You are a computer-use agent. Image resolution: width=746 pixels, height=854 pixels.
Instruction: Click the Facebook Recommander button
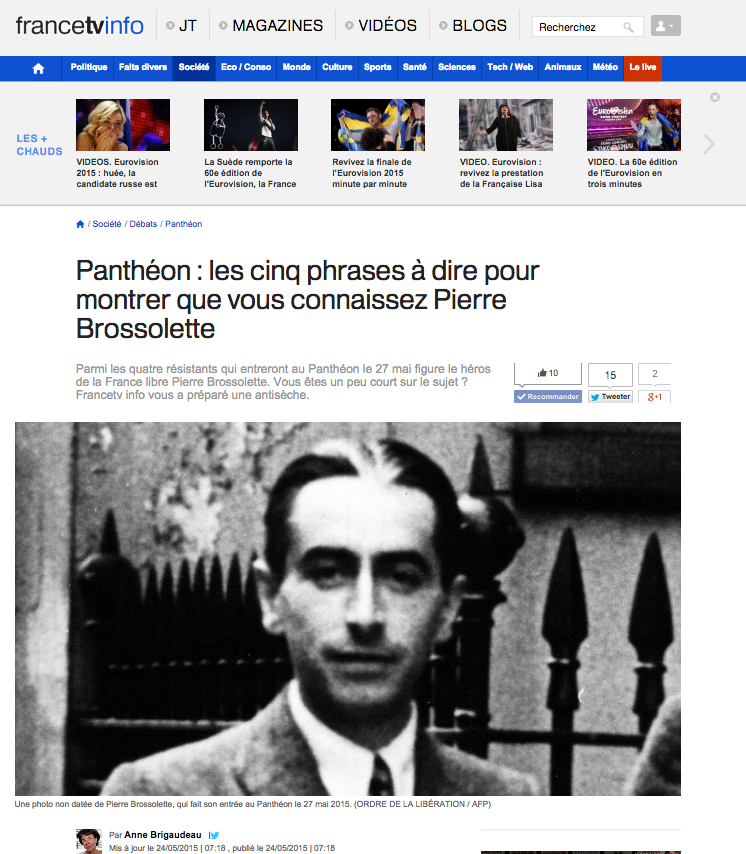(x=548, y=396)
